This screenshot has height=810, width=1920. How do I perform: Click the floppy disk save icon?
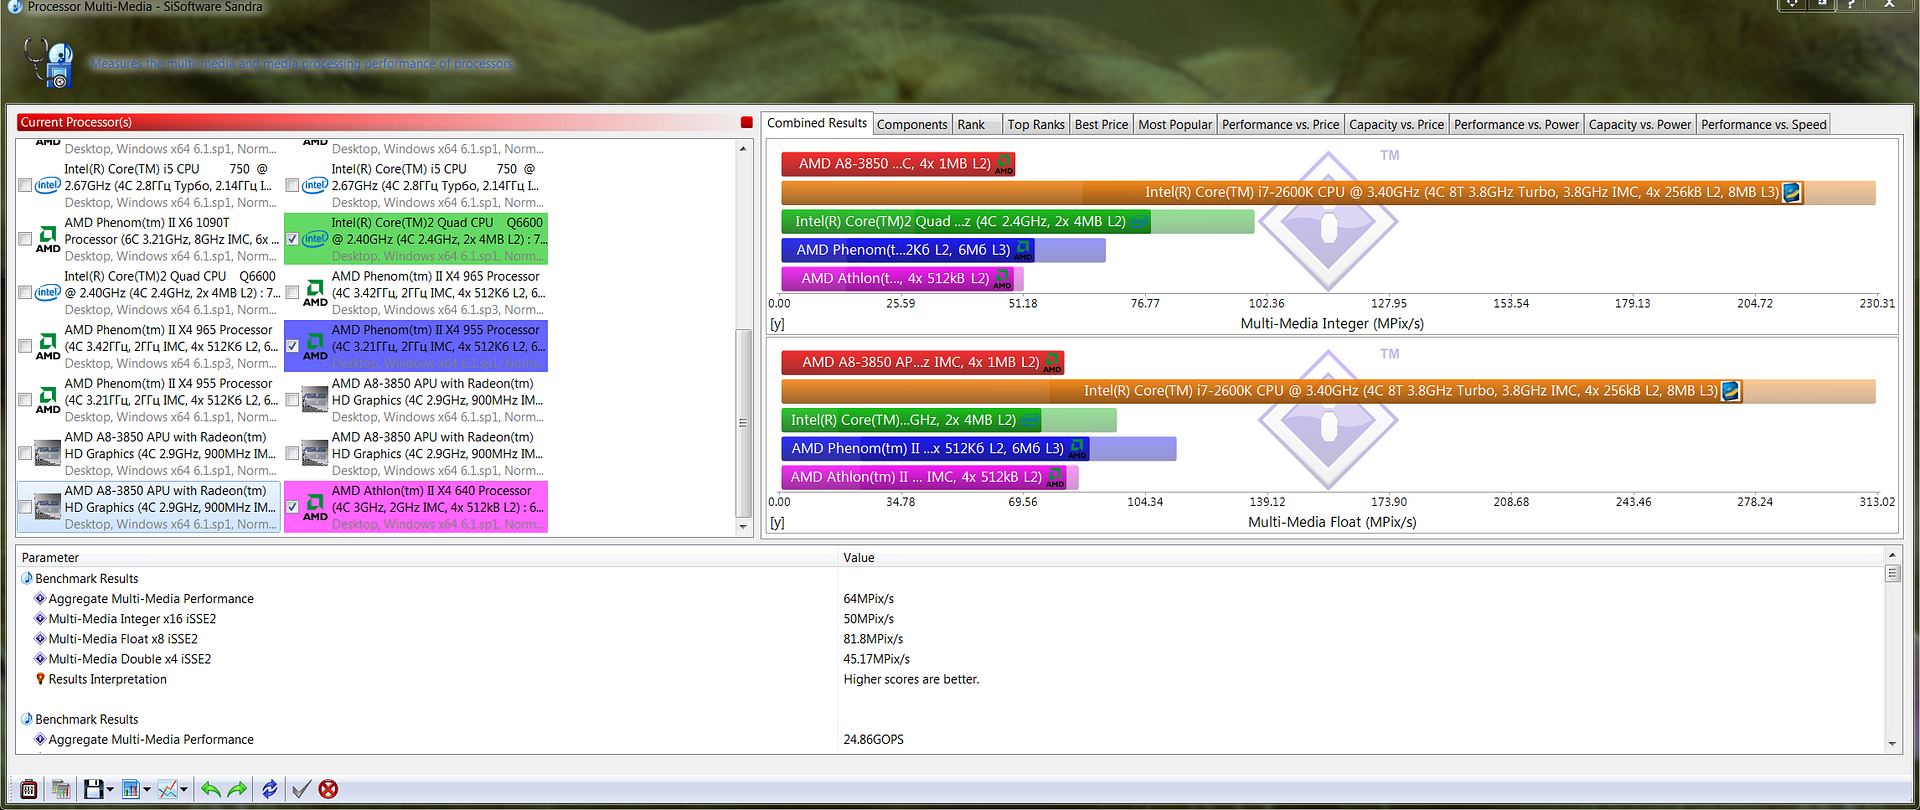click(93, 789)
